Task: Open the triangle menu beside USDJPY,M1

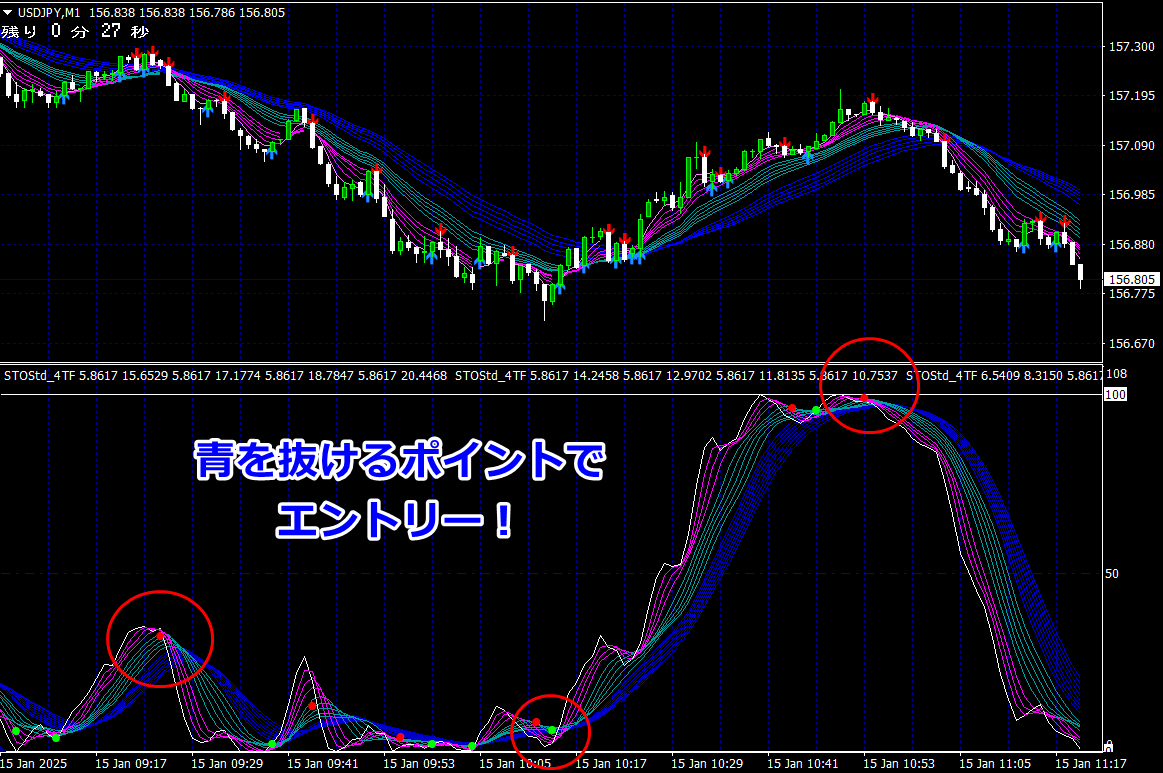Action: 7,13
